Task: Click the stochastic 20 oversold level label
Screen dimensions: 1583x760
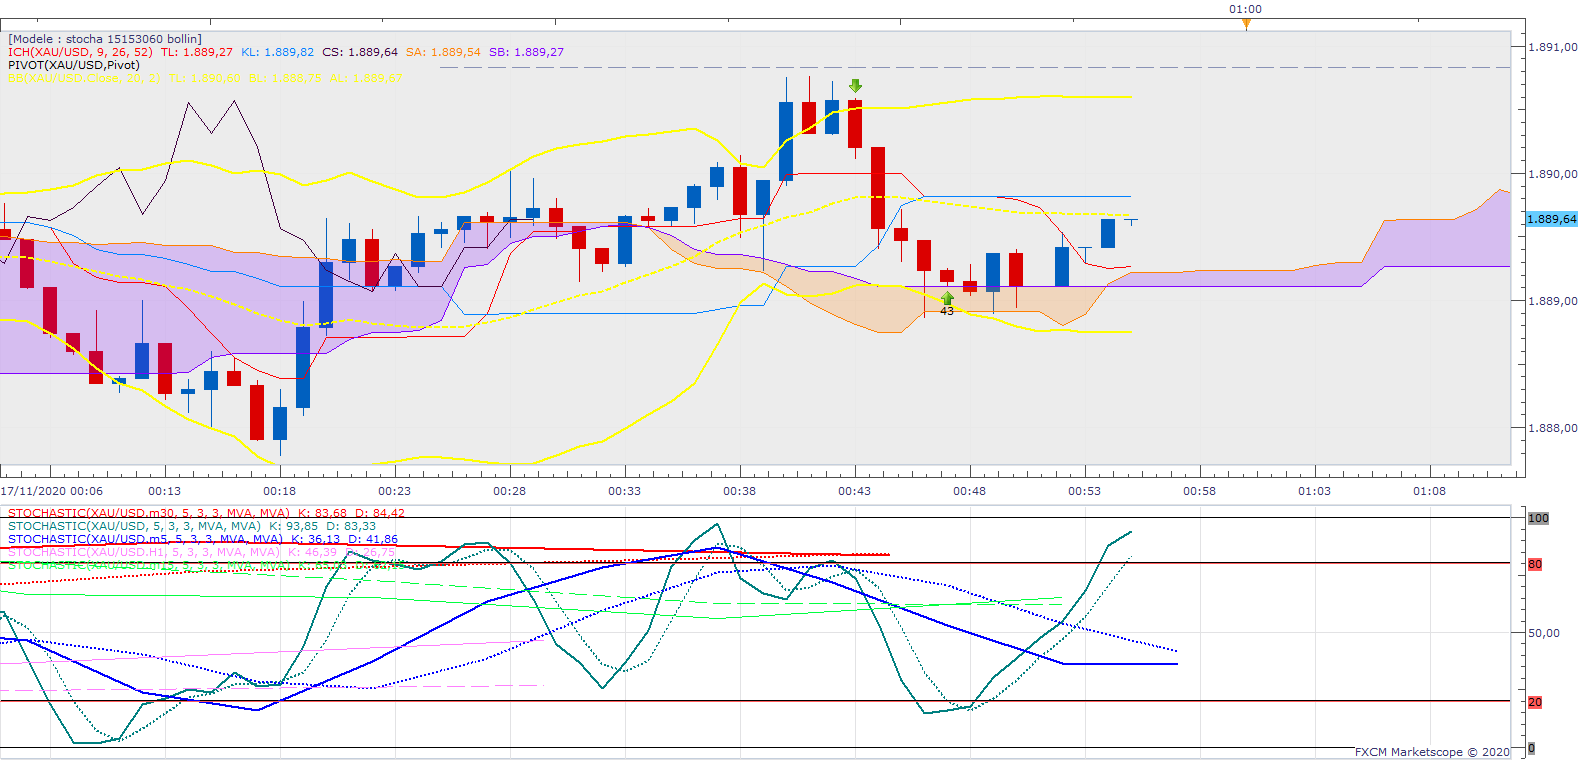Action: click(x=1535, y=702)
